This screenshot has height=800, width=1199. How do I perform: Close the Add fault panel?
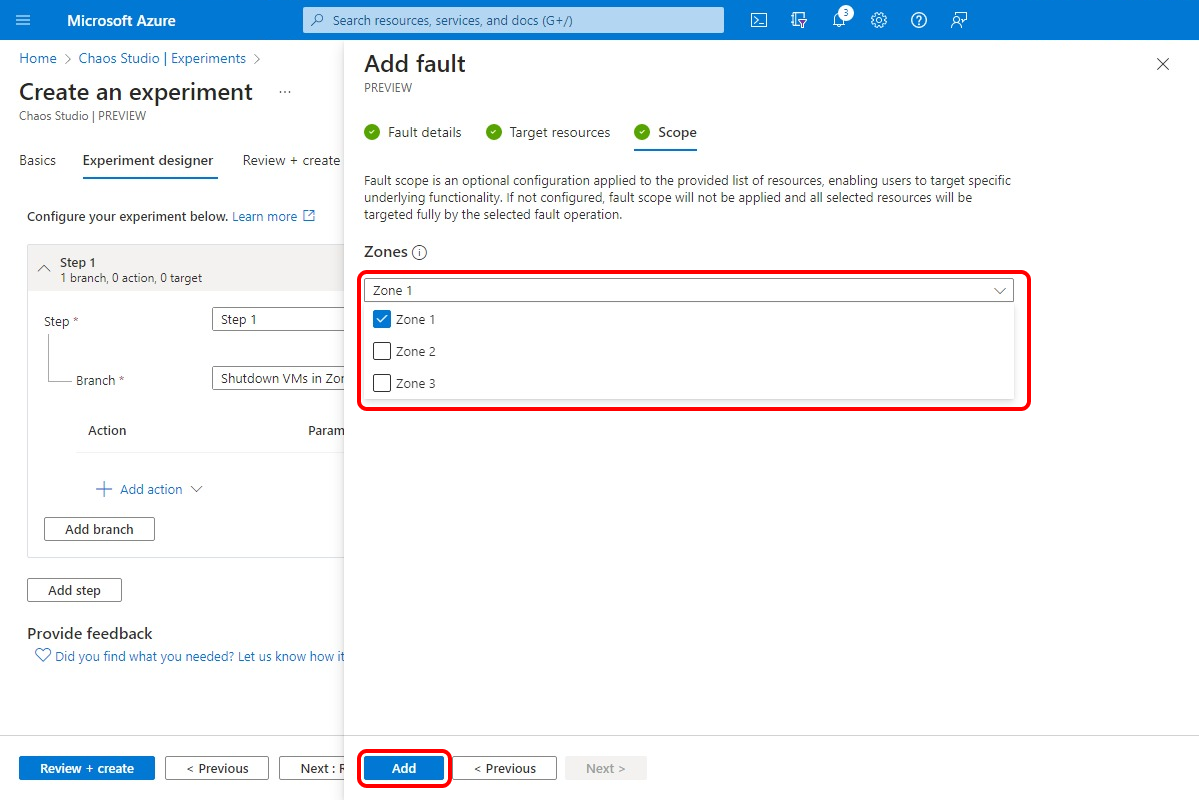point(1162,64)
